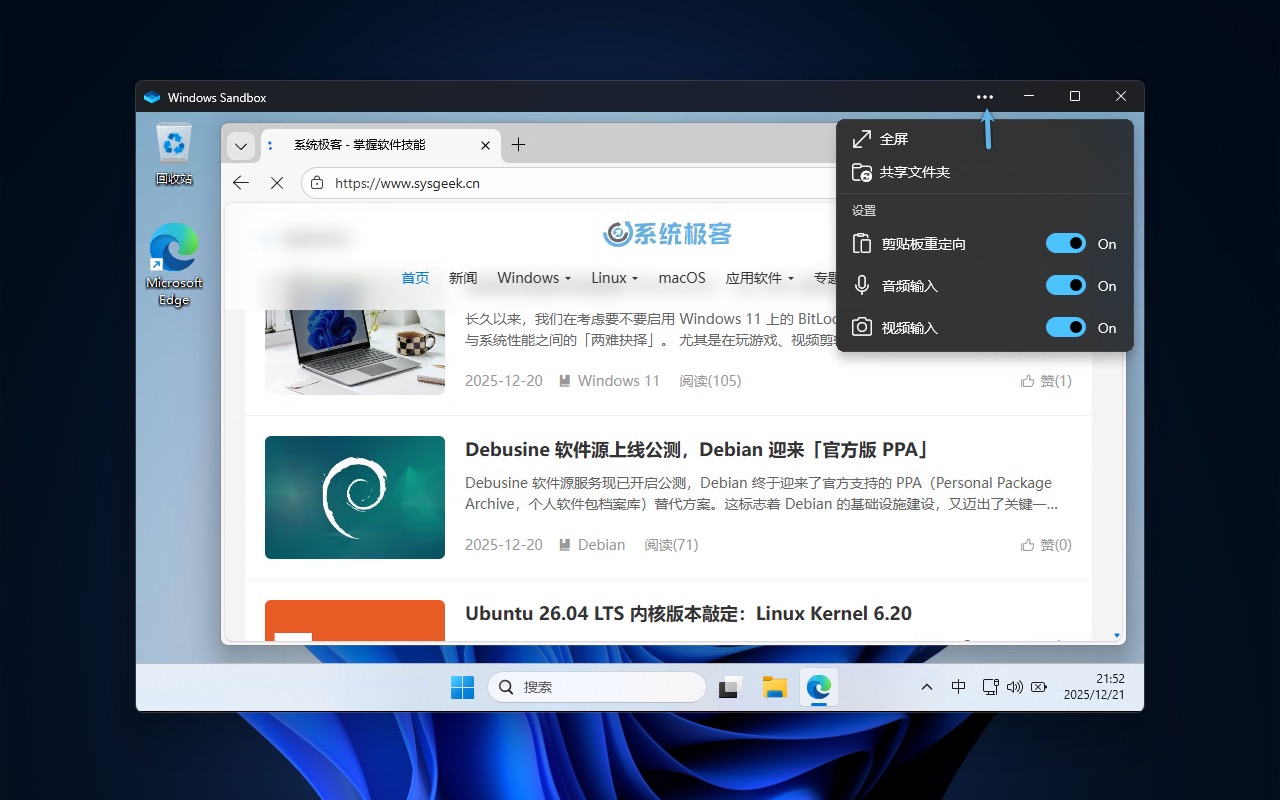
Task: Select the 新闻 menu item in site navigation
Action: (x=463, y=278)
